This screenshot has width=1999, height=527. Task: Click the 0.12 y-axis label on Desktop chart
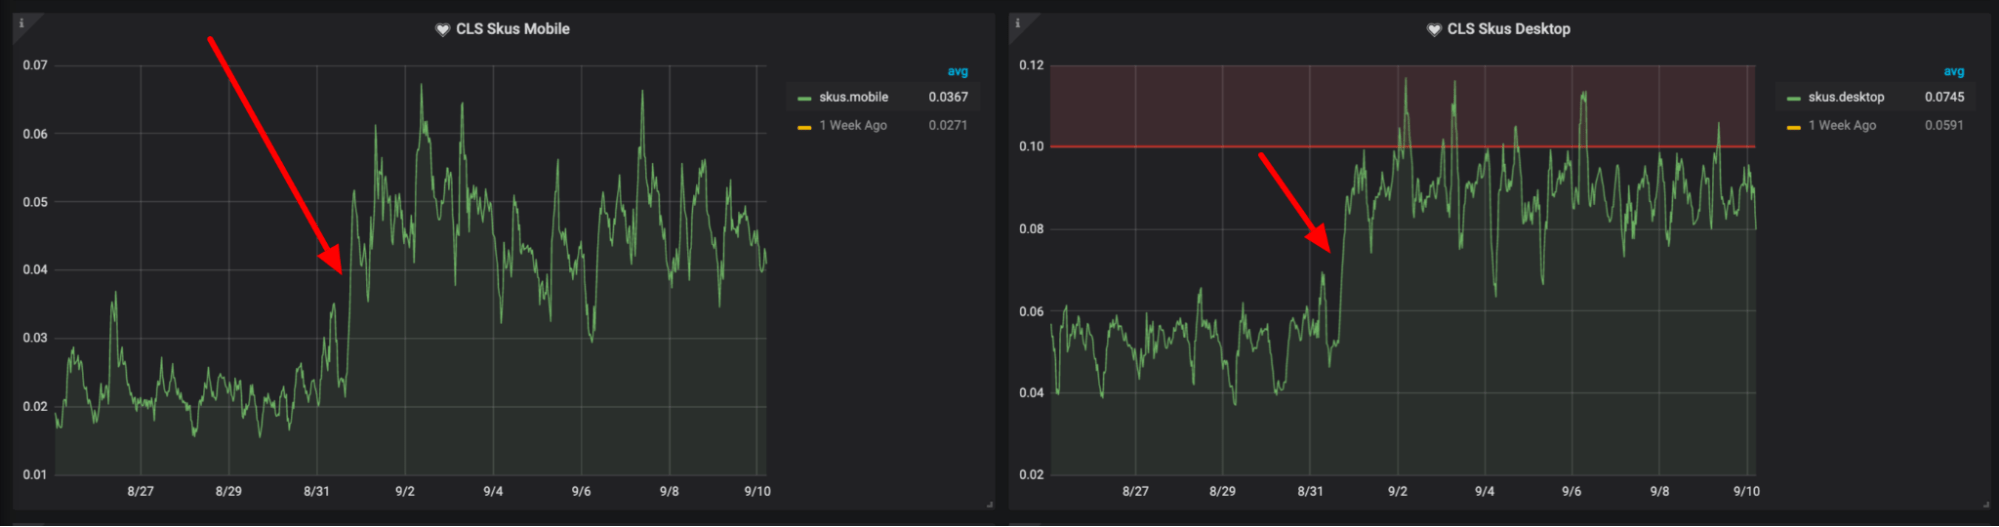(1031, 65)
